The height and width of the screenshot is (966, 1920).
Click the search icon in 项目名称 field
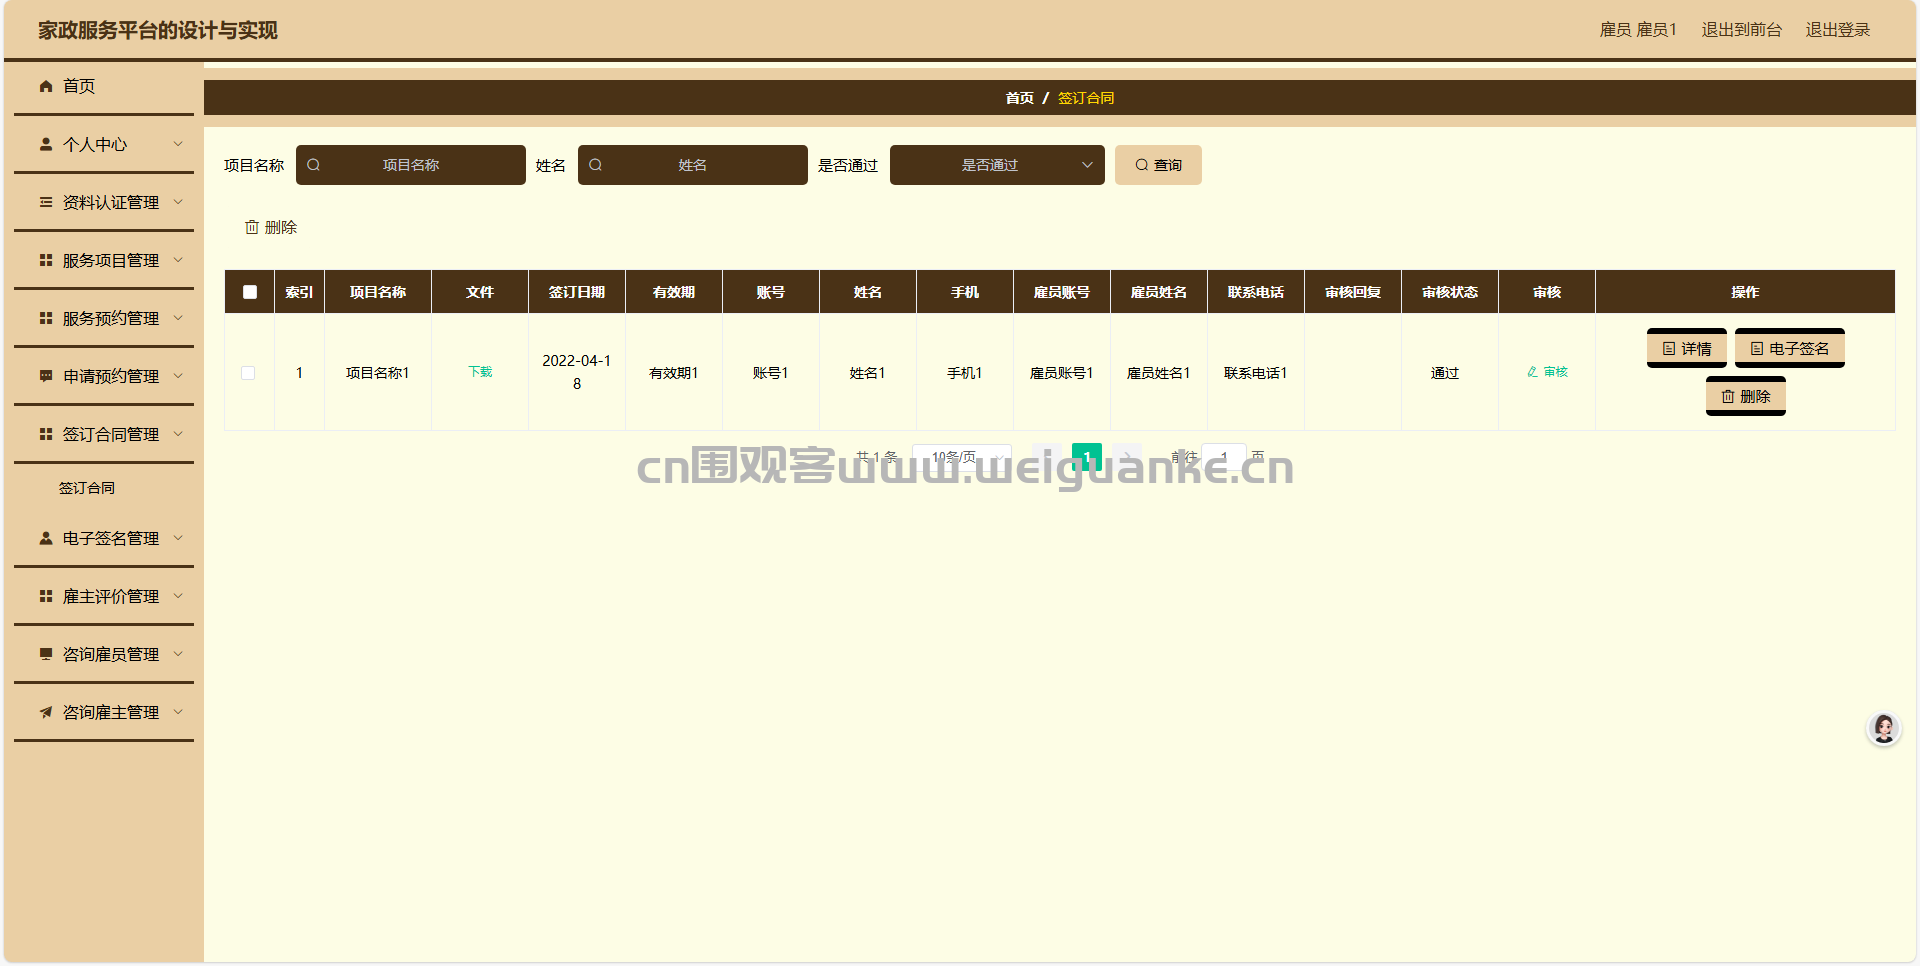(314, 165)
